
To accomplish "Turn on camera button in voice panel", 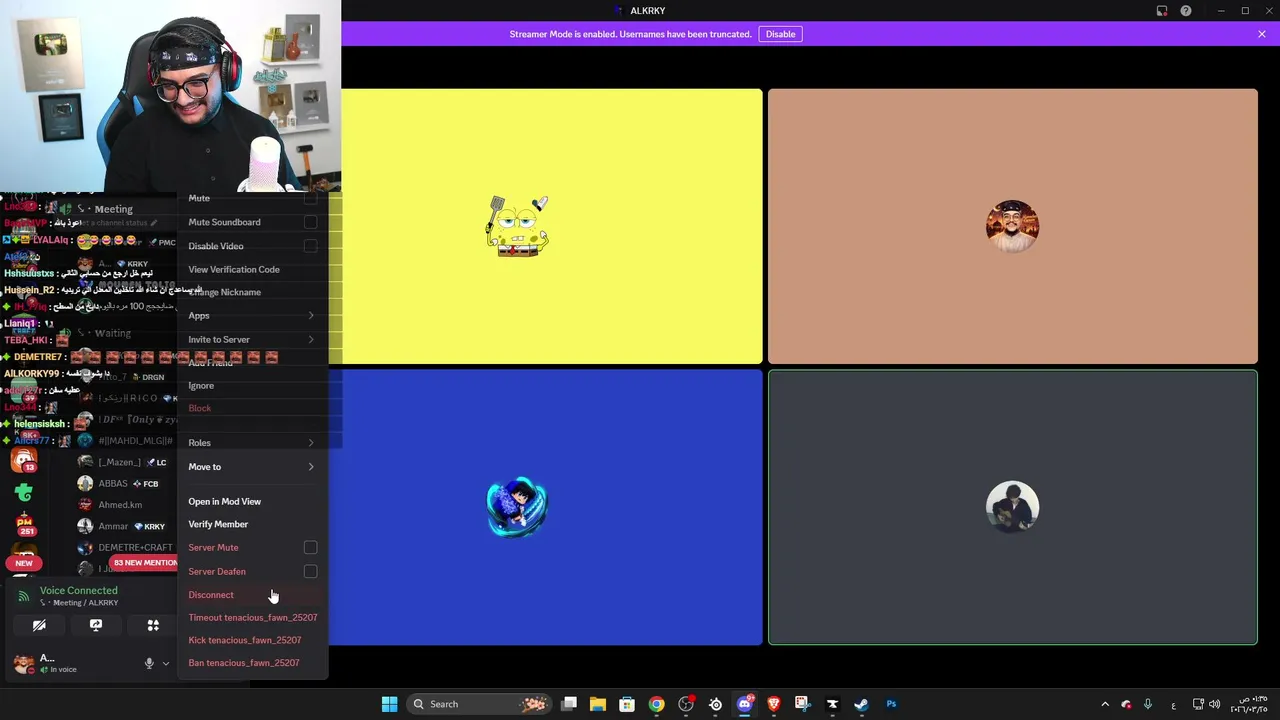I will point(39,625).
